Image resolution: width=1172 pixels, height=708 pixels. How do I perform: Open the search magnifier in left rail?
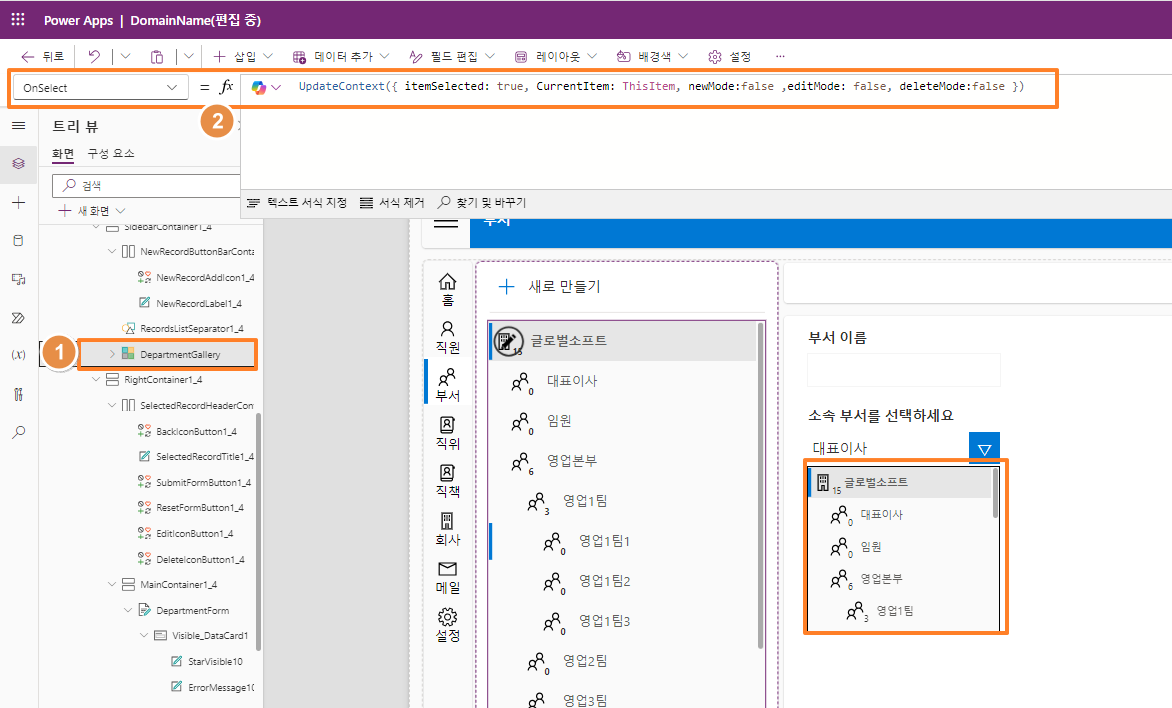tap(19, 432)
